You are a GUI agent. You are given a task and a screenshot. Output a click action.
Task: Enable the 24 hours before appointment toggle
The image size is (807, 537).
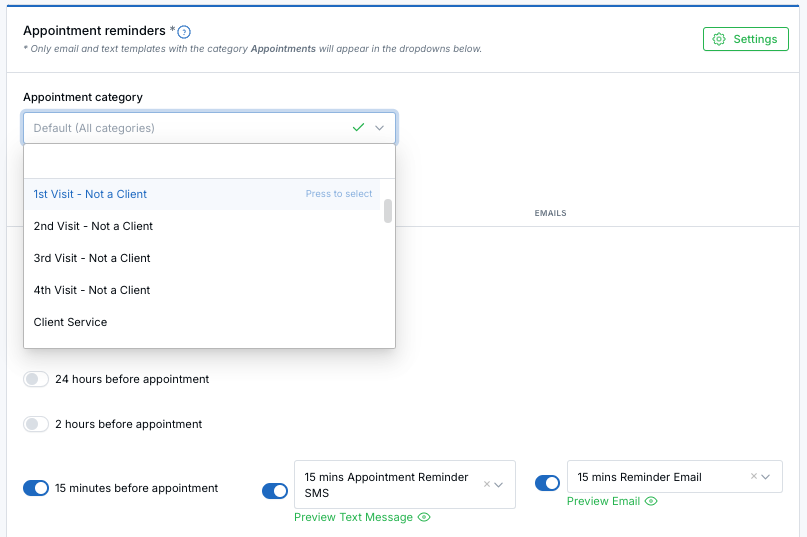click(x=36, y=380)
